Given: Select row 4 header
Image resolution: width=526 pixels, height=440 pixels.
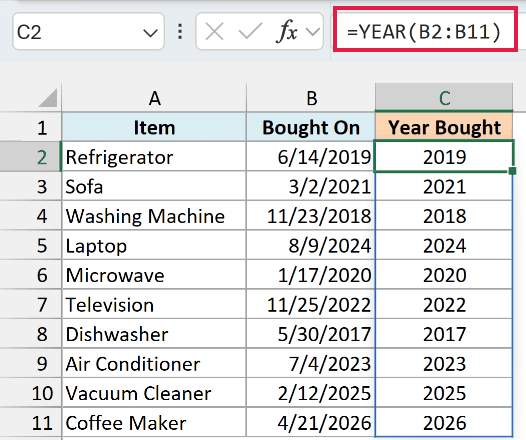Looking at the screenshot, I should [x=31, y=216].
